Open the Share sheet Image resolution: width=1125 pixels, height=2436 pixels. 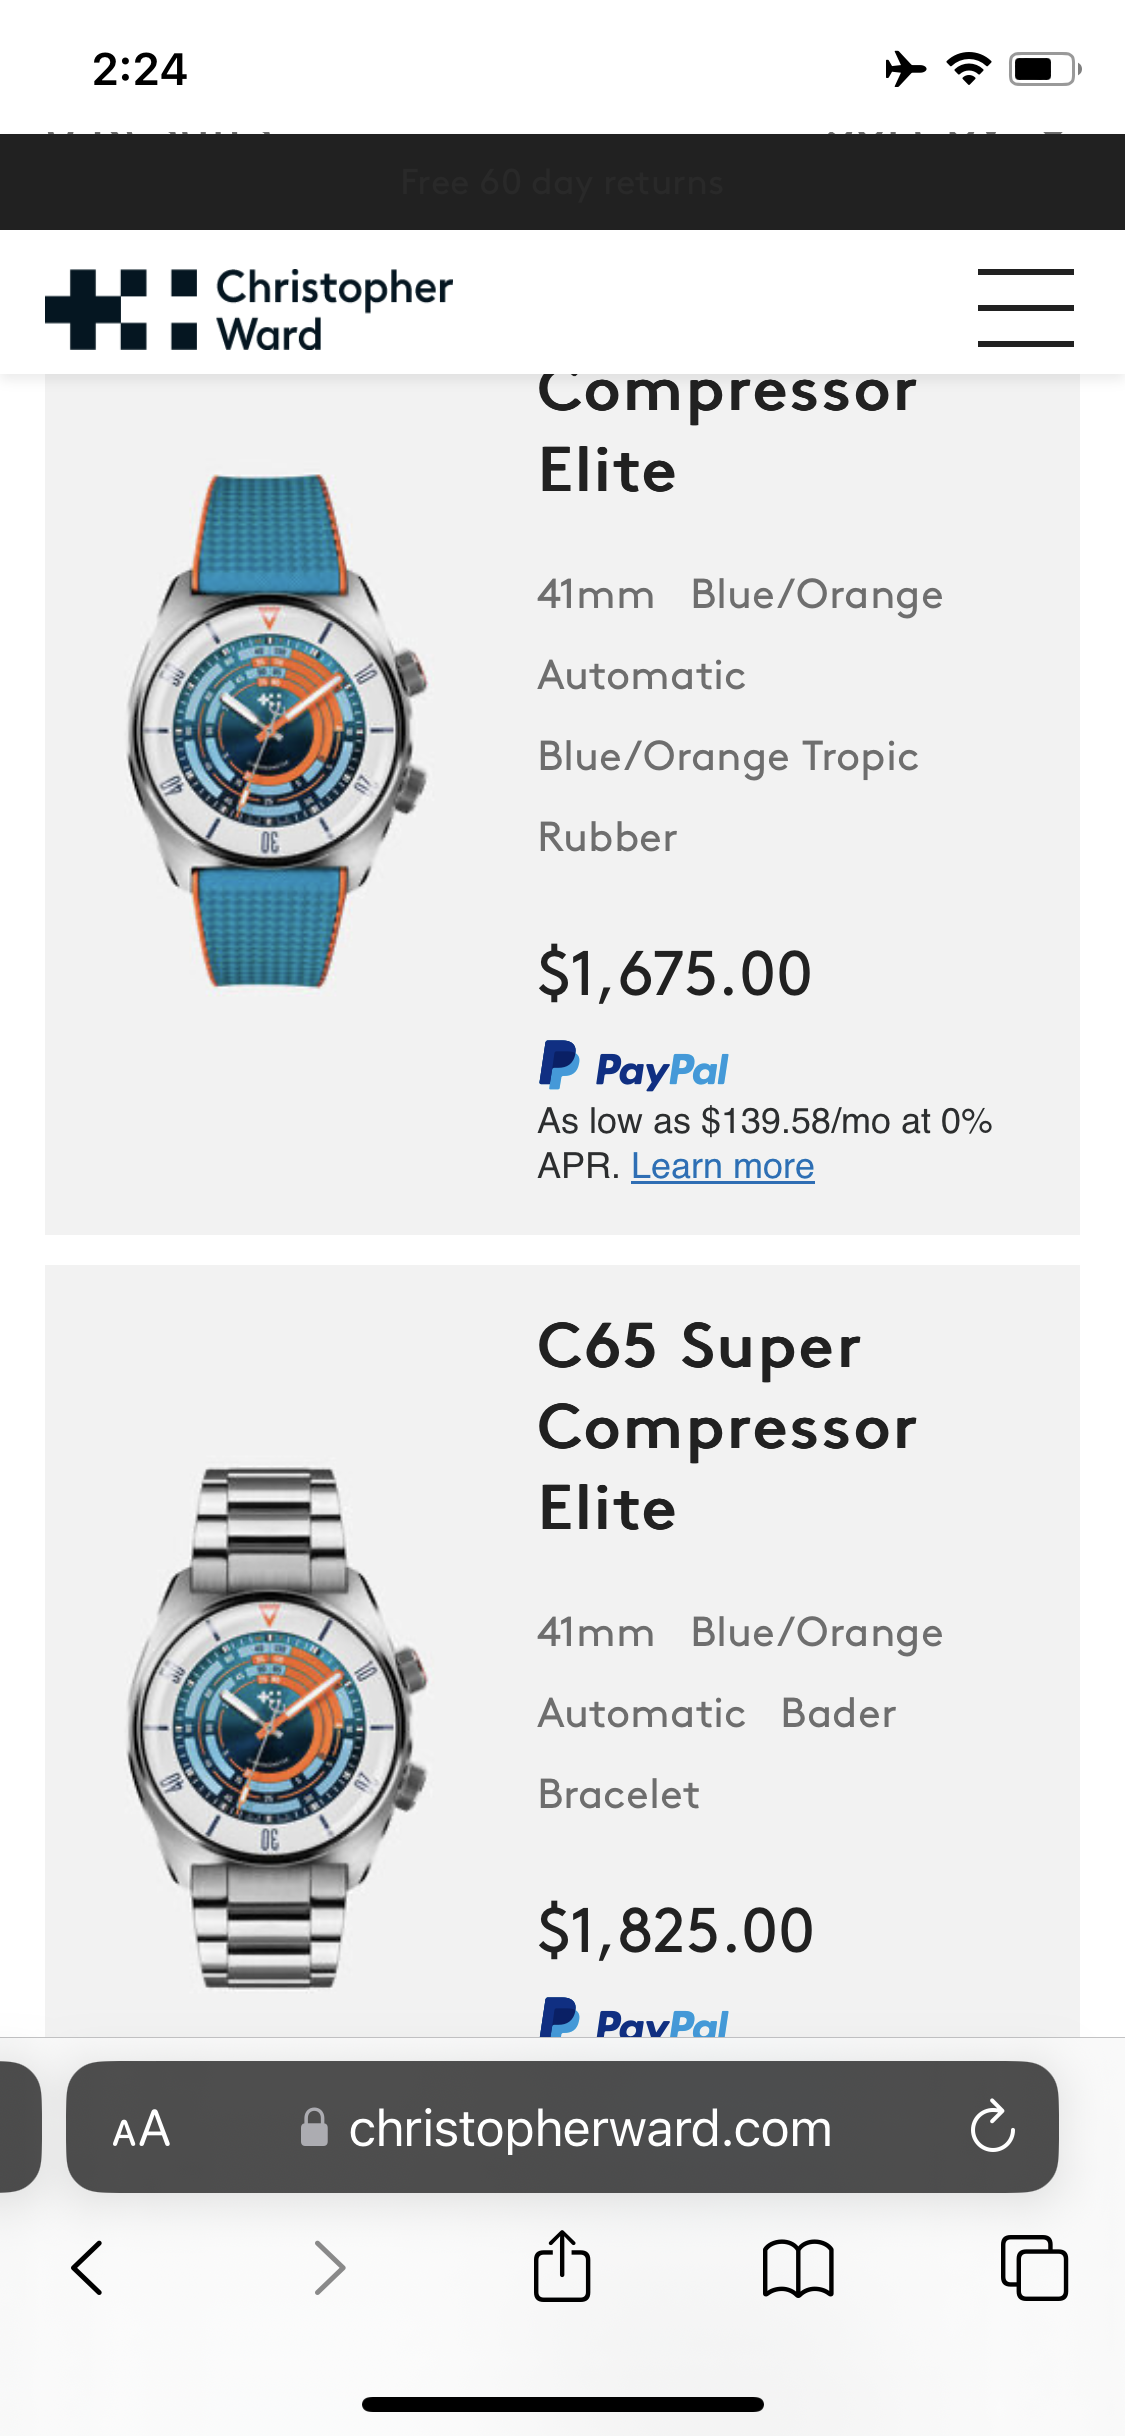coord(562,2266)
